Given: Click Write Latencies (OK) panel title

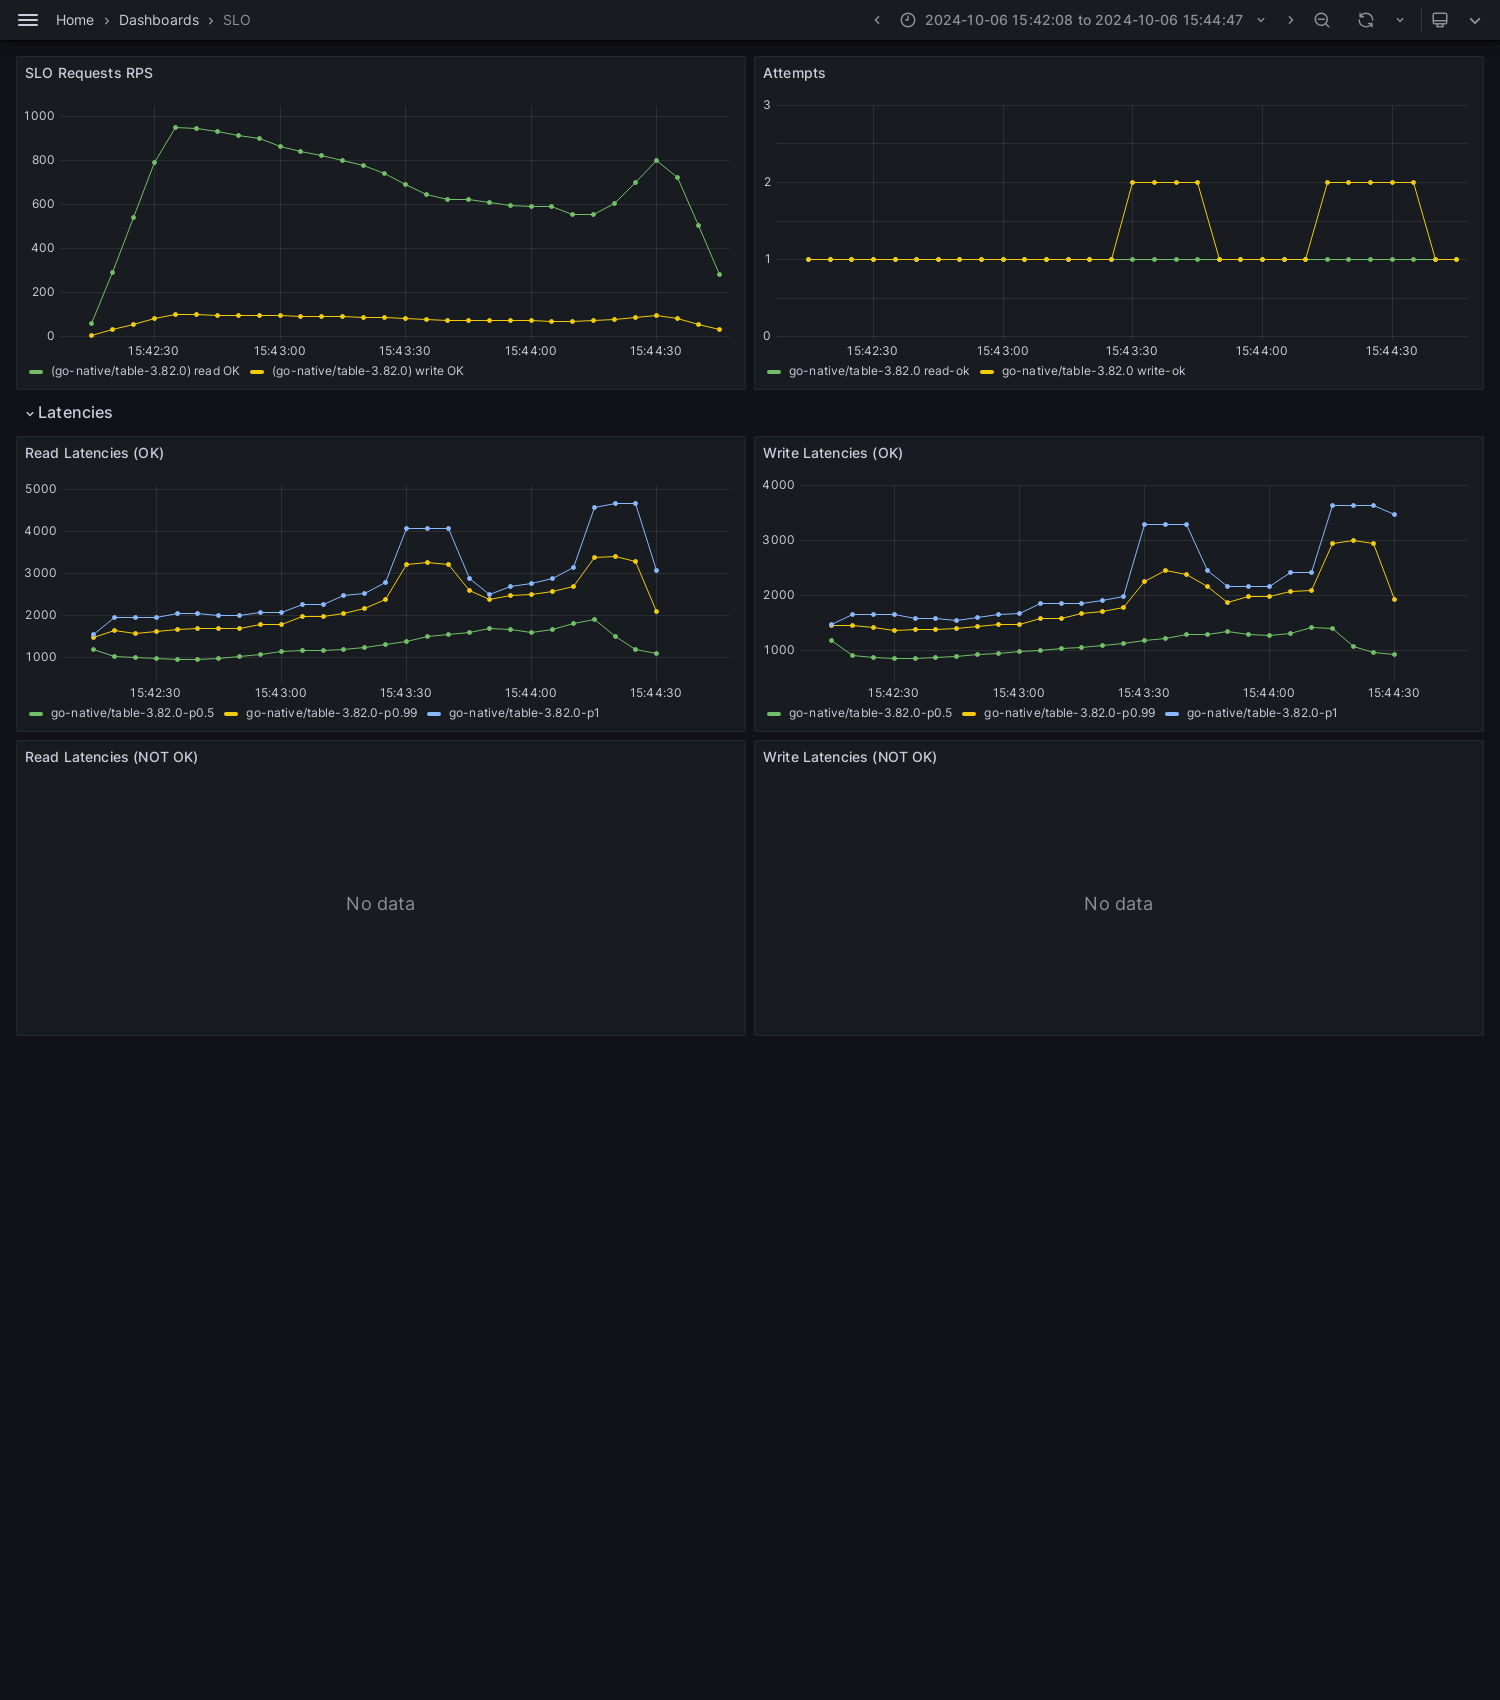Looking at the screenshot, I should [x=833, y=453].
